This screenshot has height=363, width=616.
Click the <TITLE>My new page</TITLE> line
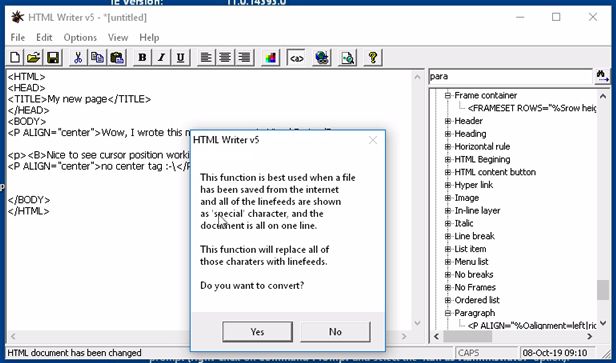click(79, 99)
